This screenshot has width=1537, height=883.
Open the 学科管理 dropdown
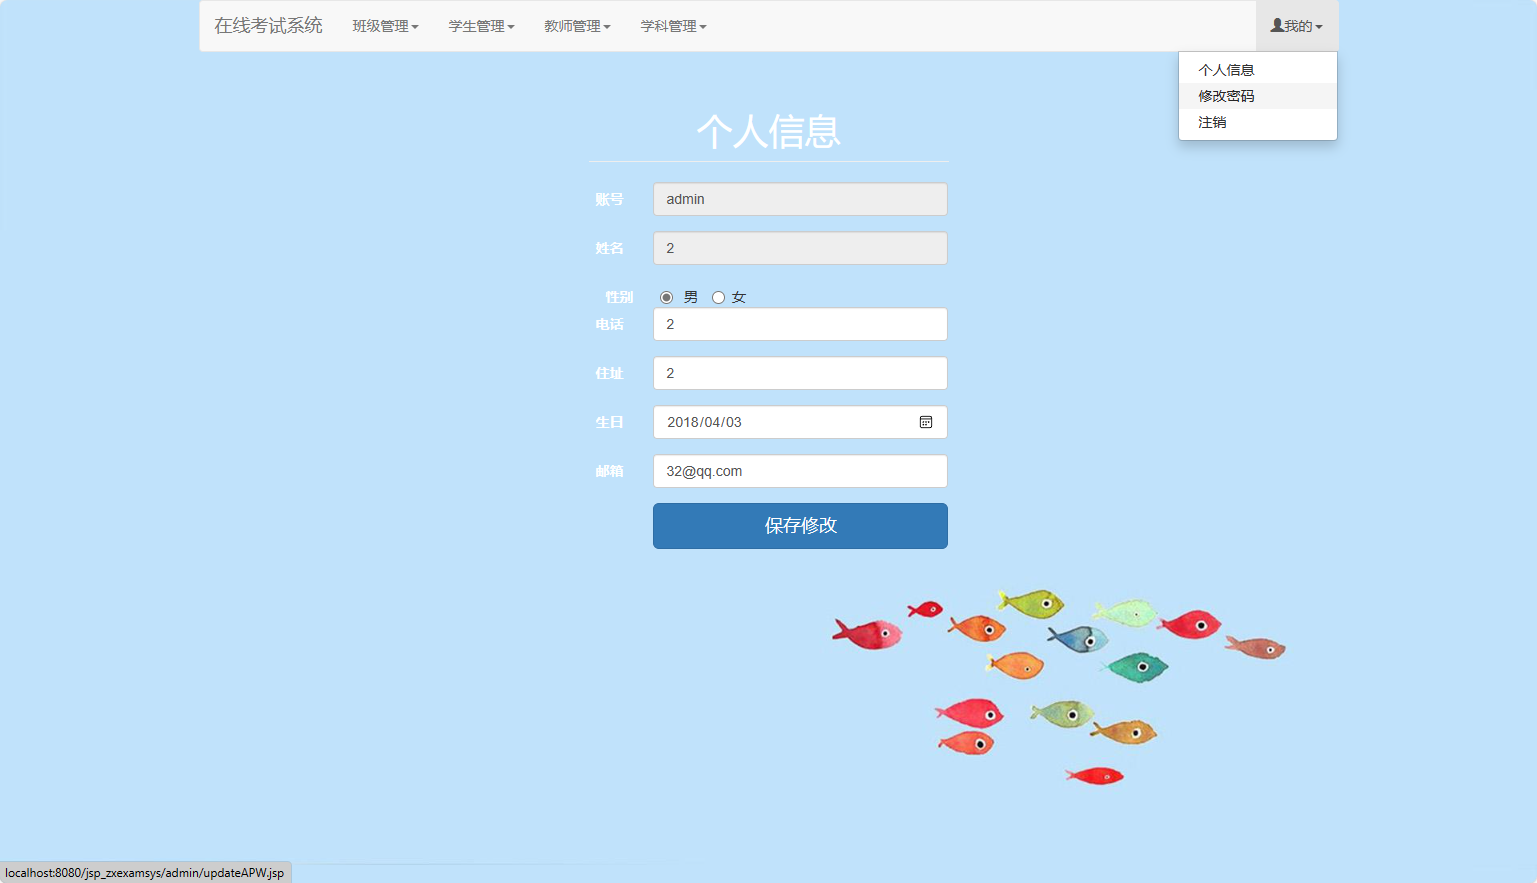(673, 26)
